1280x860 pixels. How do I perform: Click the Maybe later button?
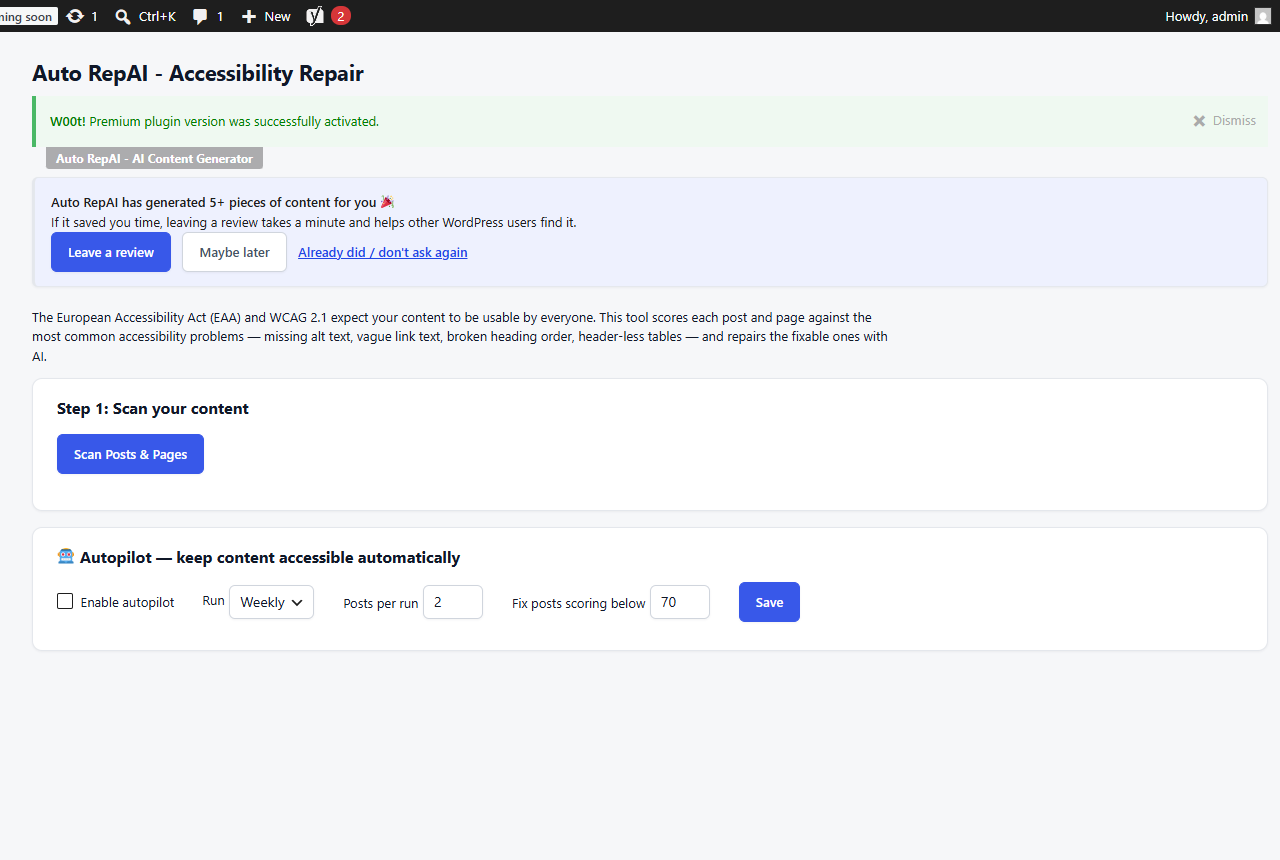coord(234,252)
